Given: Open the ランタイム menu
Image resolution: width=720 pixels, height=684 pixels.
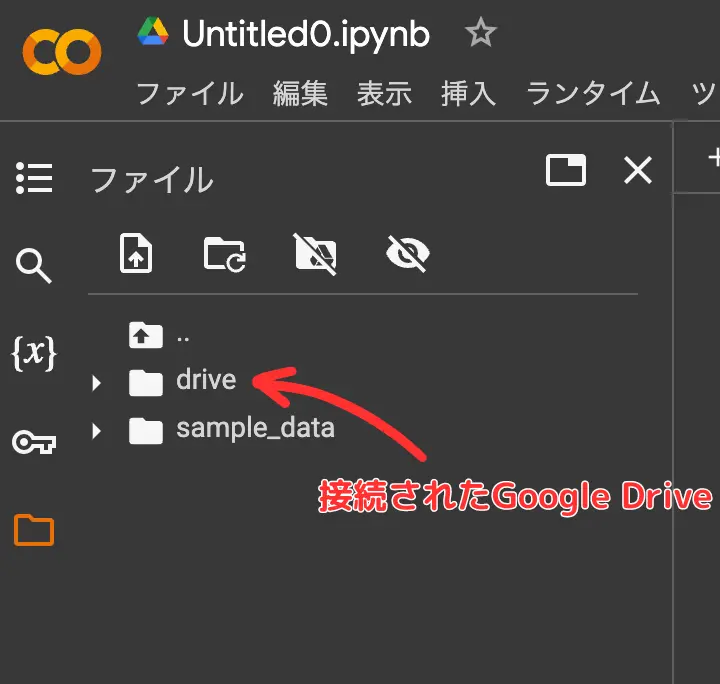Looking at the screenshot, I should click(x=593, y=94).
